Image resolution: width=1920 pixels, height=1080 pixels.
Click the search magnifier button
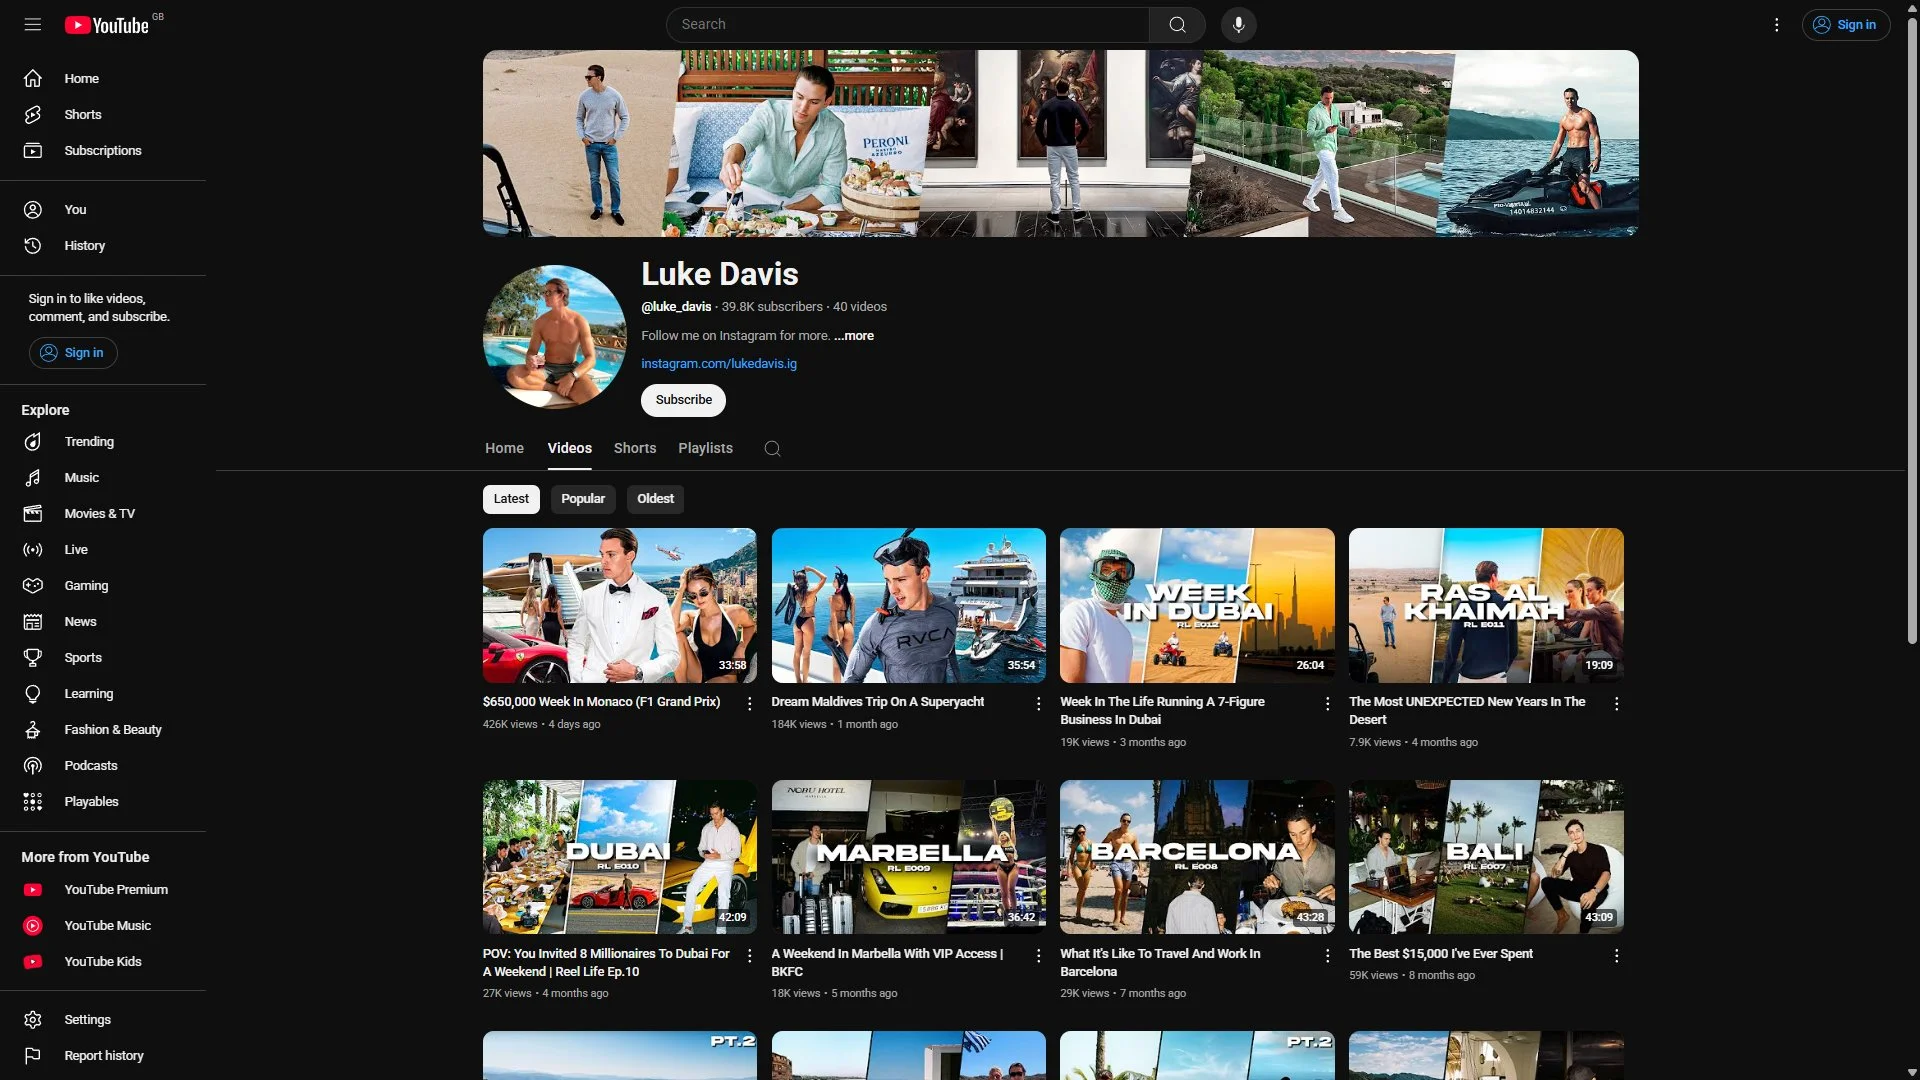coord(1177,24)
